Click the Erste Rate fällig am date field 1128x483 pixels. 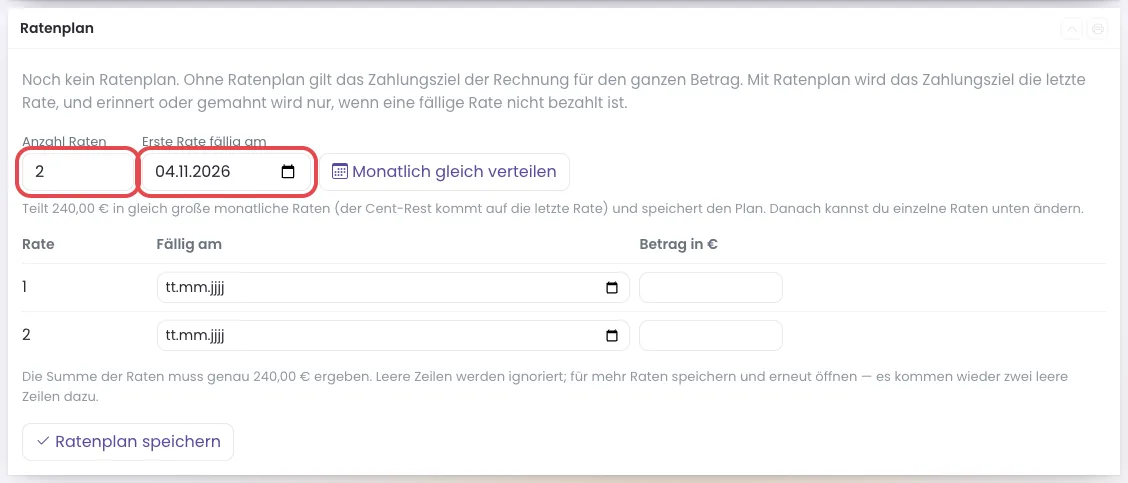227,172
